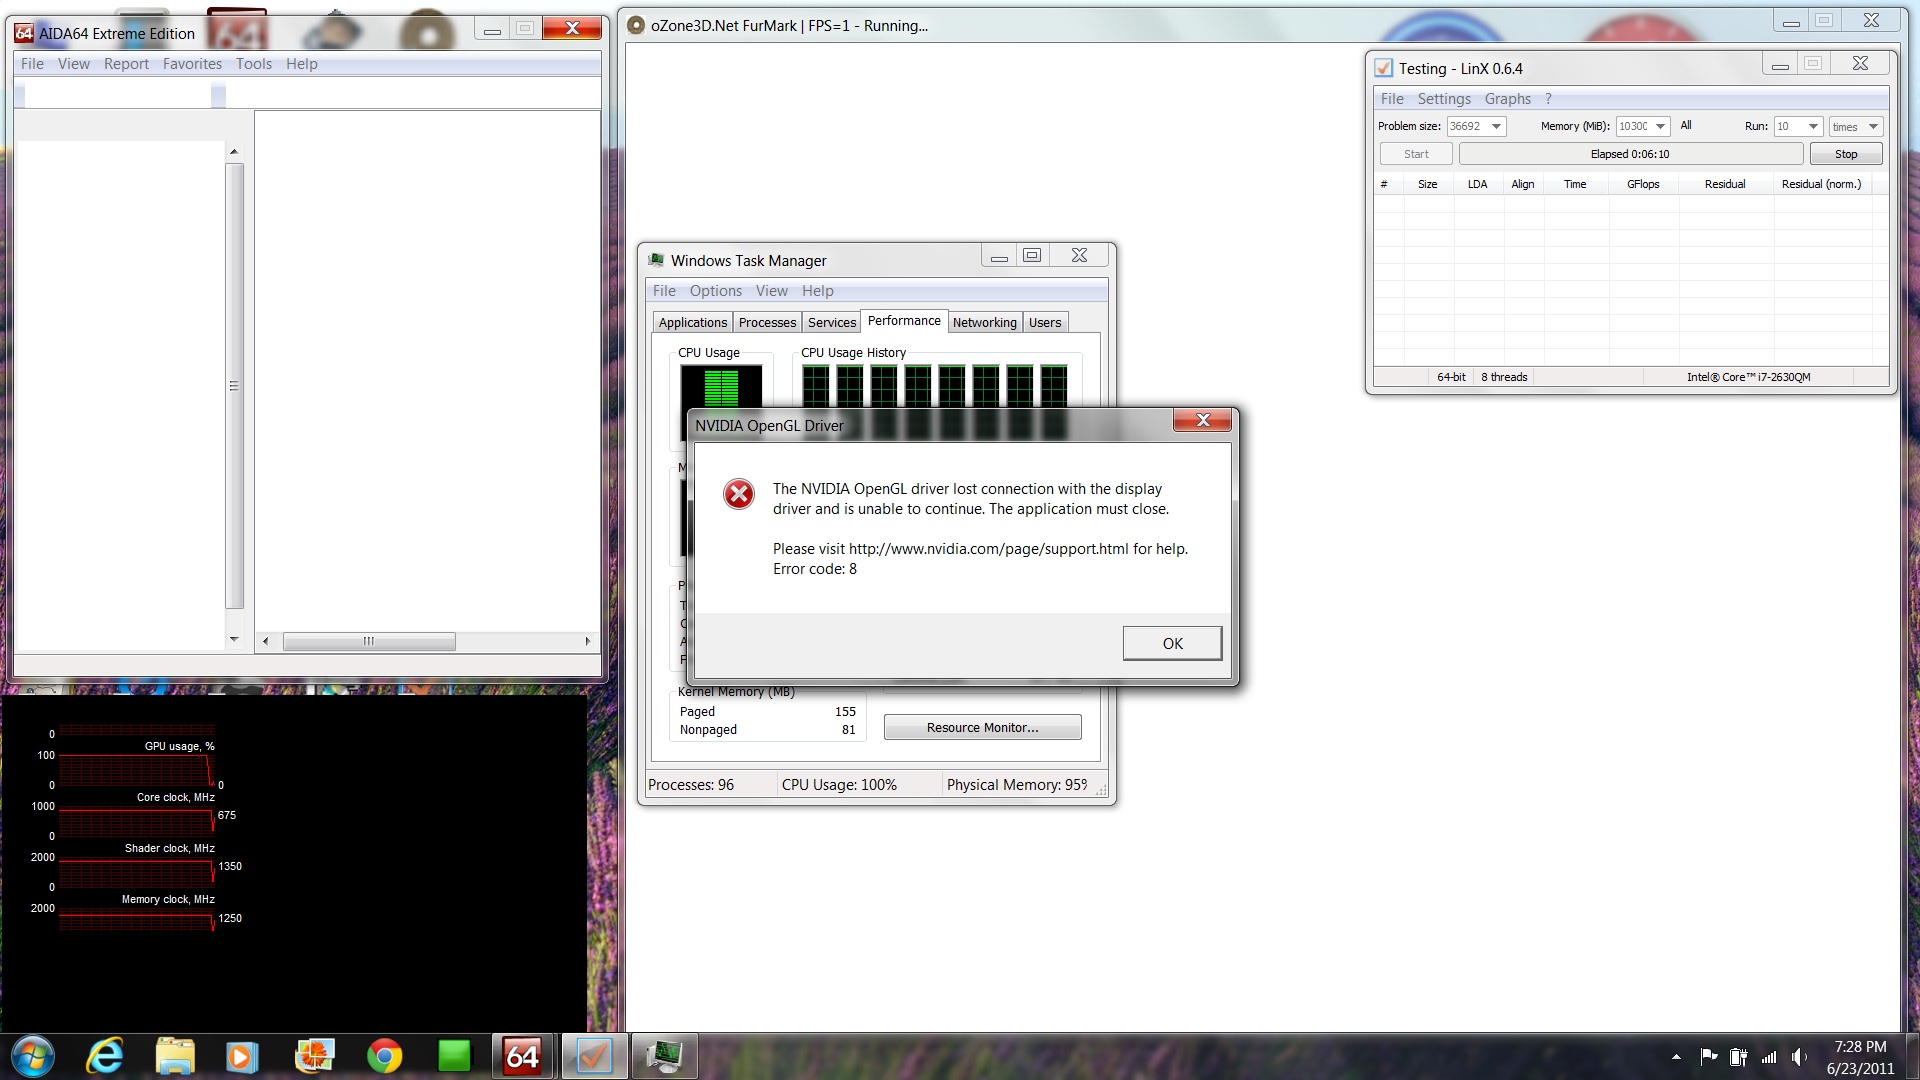Image resolution: width=1920 pixels, height=1080 pixels.
Task: Click the CPU Usage meter in Task Manager
Action: click(721, 388)
